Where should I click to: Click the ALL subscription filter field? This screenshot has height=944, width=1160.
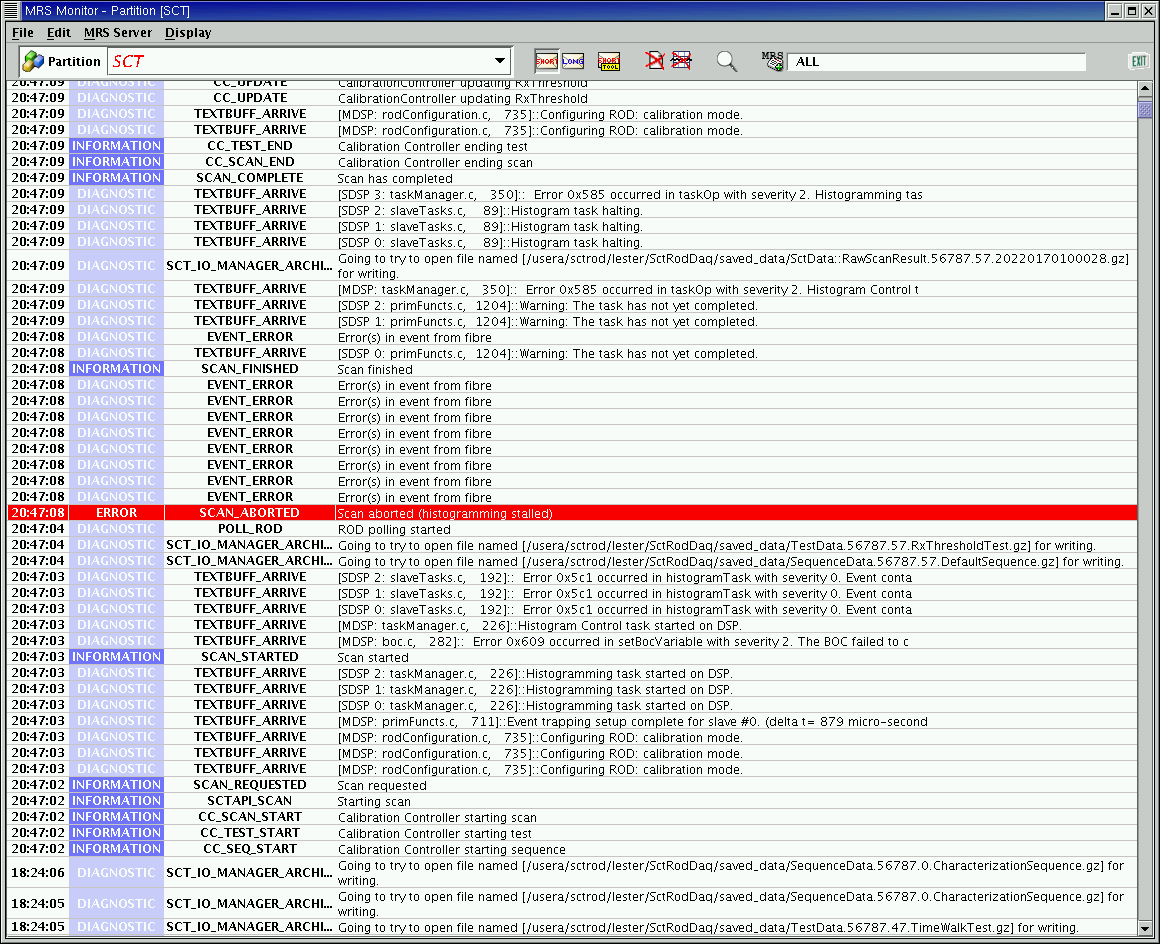(936, 62)
